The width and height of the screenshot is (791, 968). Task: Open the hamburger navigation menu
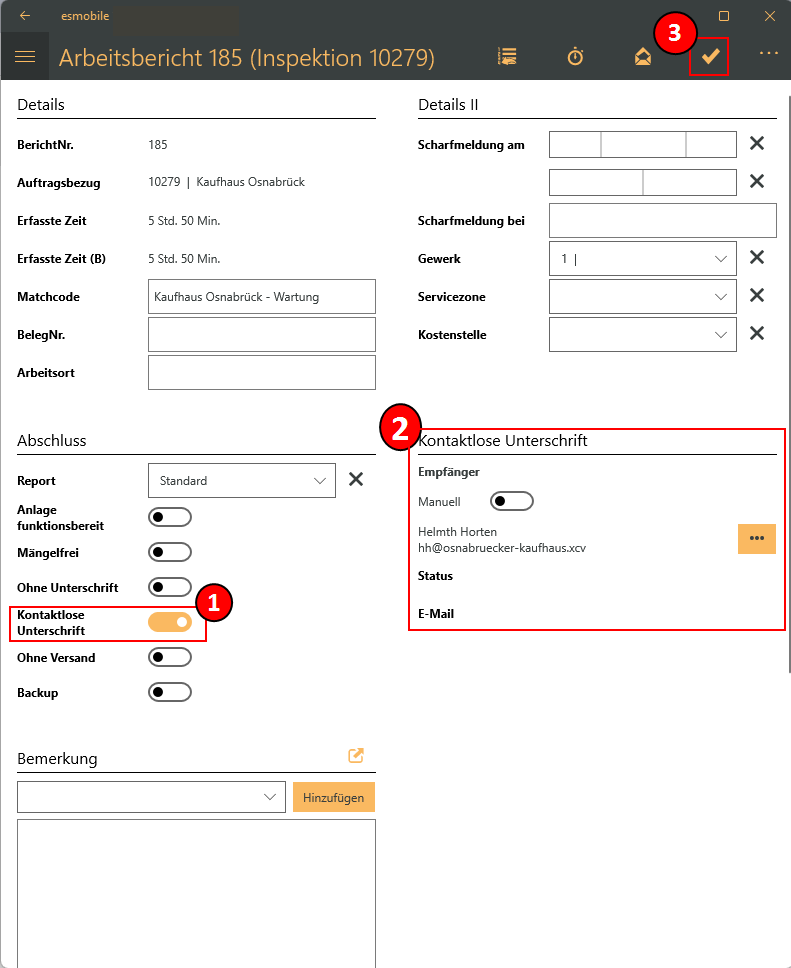click(25, 57)
